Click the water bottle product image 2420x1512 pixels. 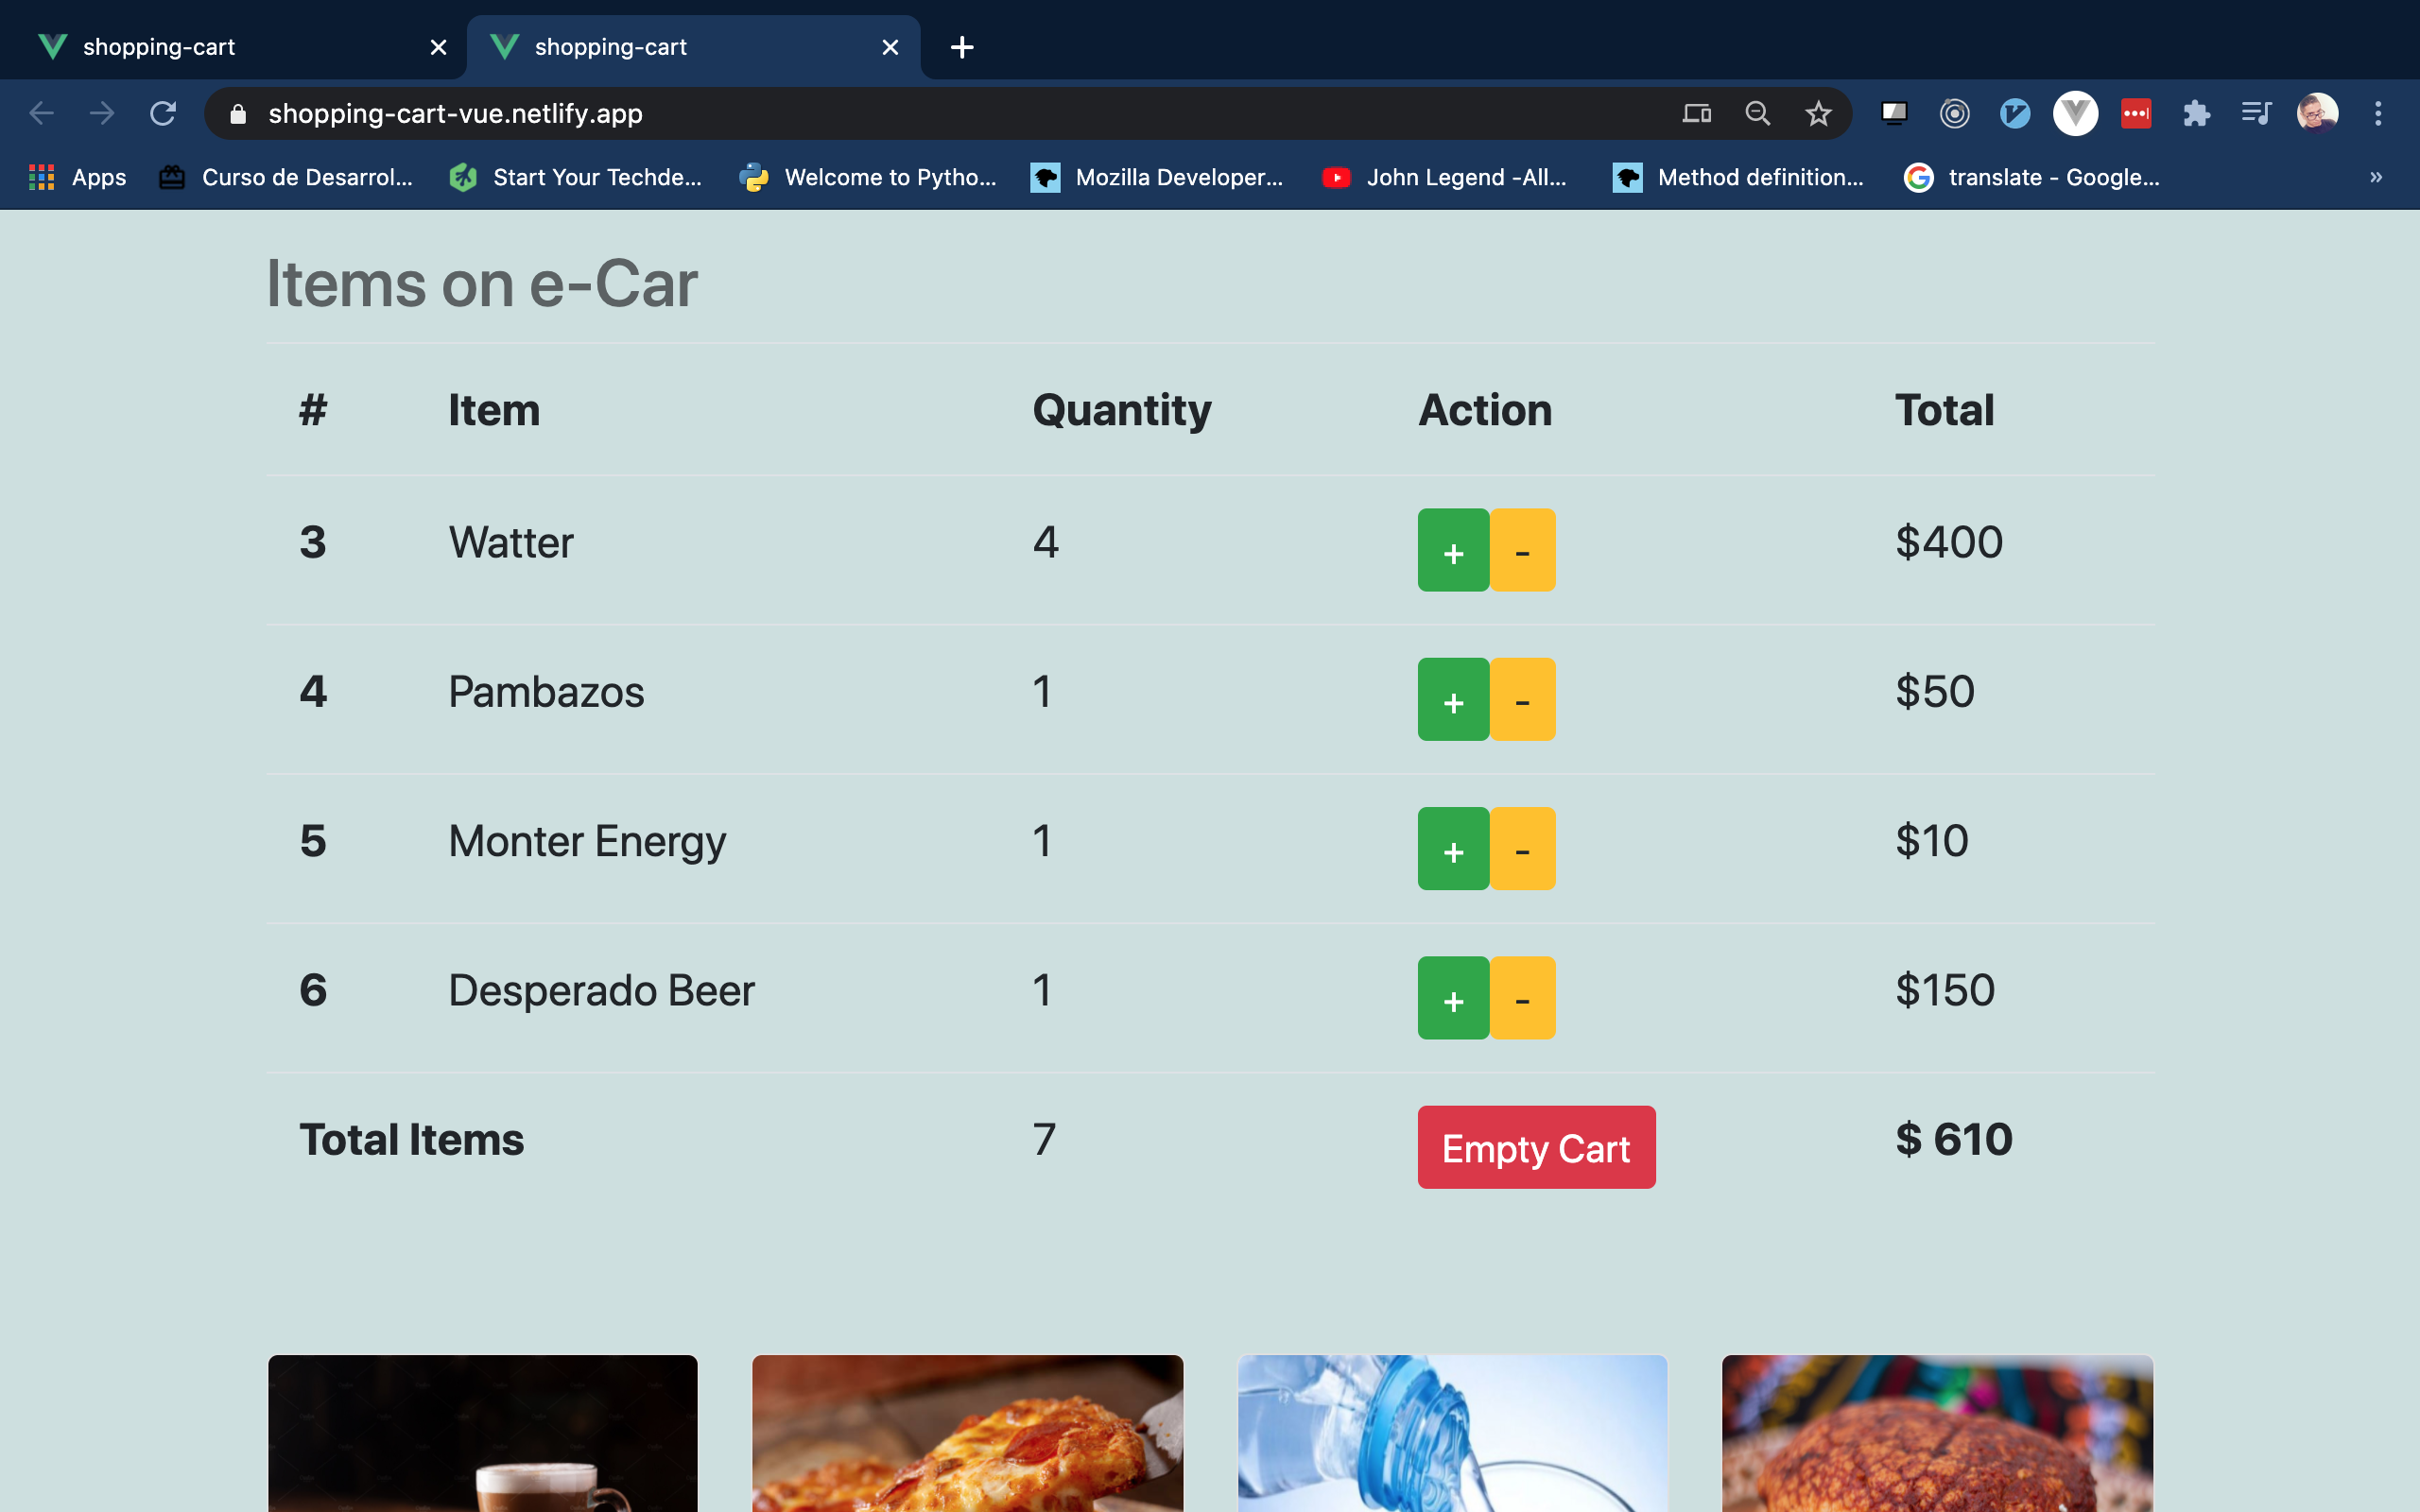(x=1452, y=1433)
